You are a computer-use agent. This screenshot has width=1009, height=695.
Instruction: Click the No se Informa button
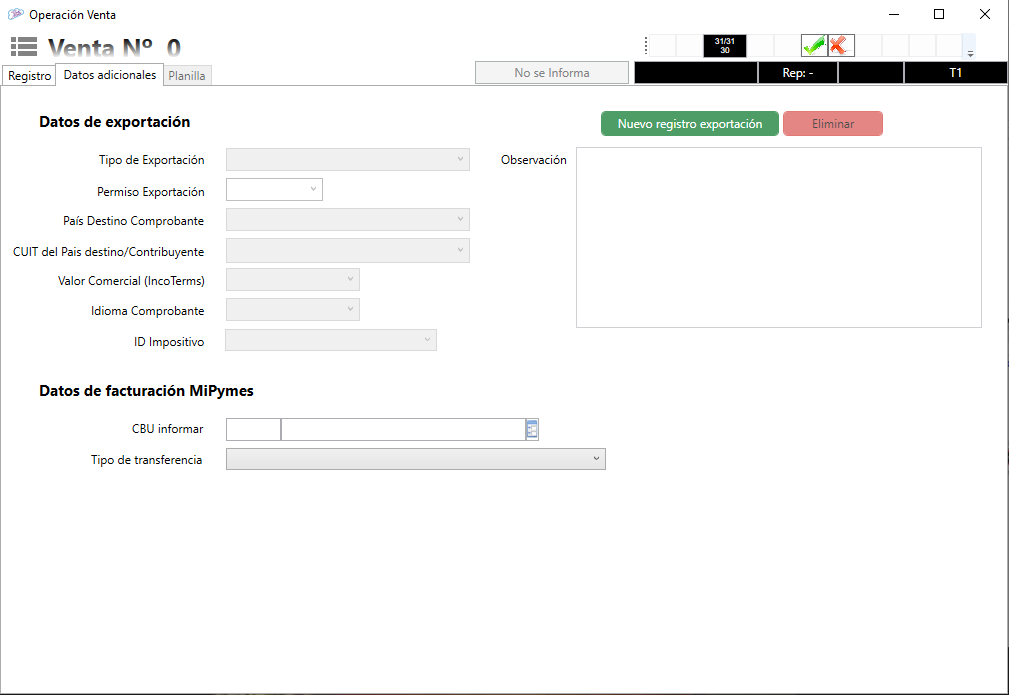[551, 73]
